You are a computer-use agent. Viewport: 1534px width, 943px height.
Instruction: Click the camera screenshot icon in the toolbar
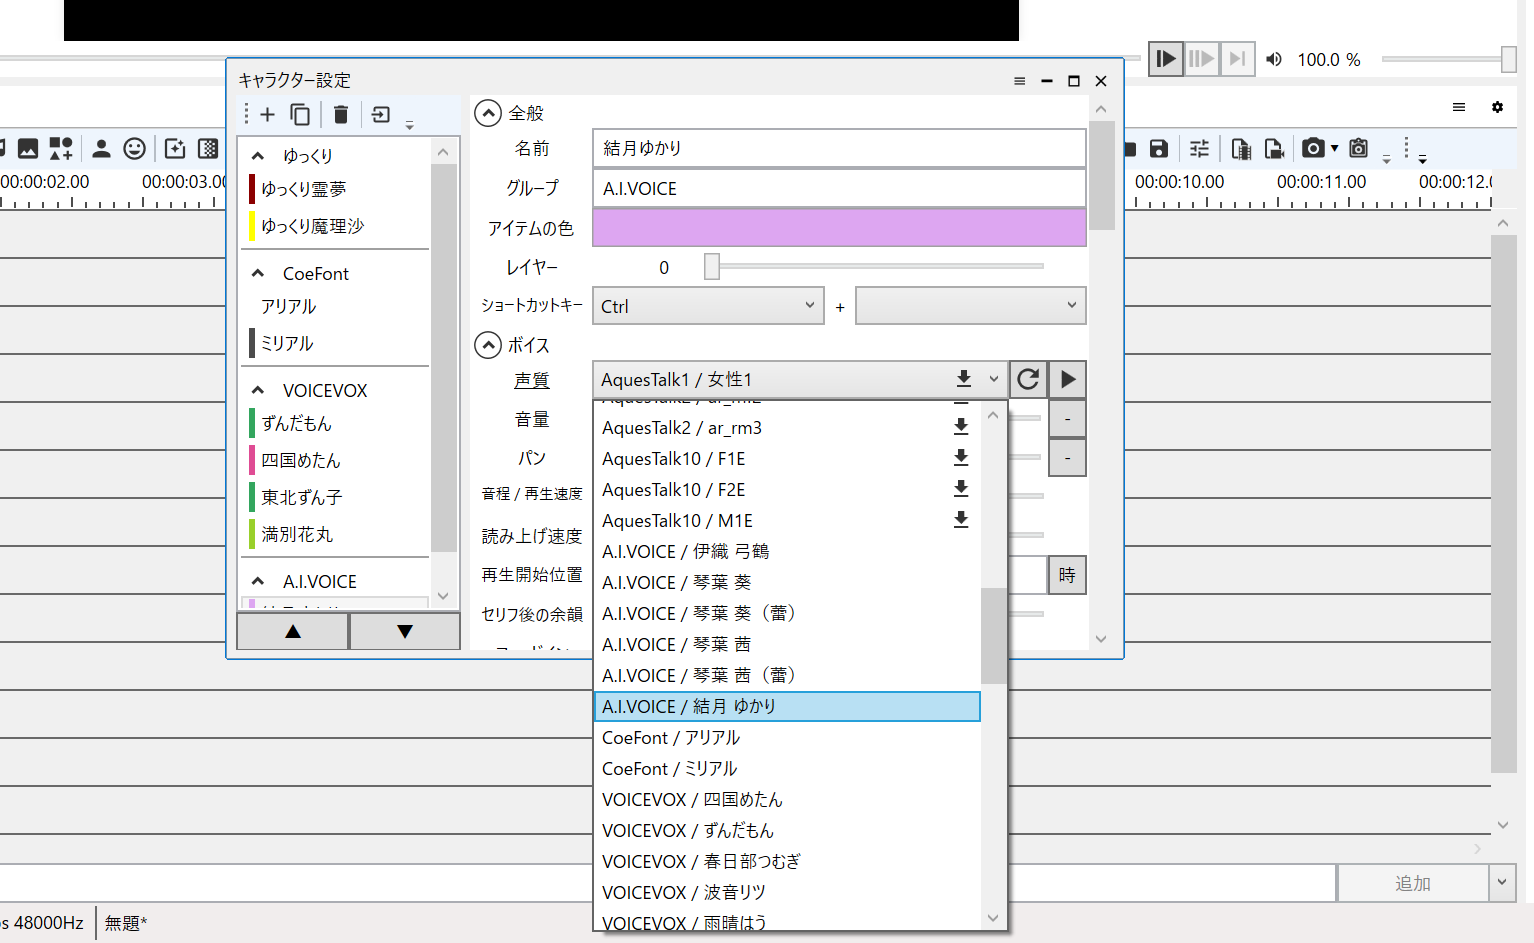coord(1313,149)
